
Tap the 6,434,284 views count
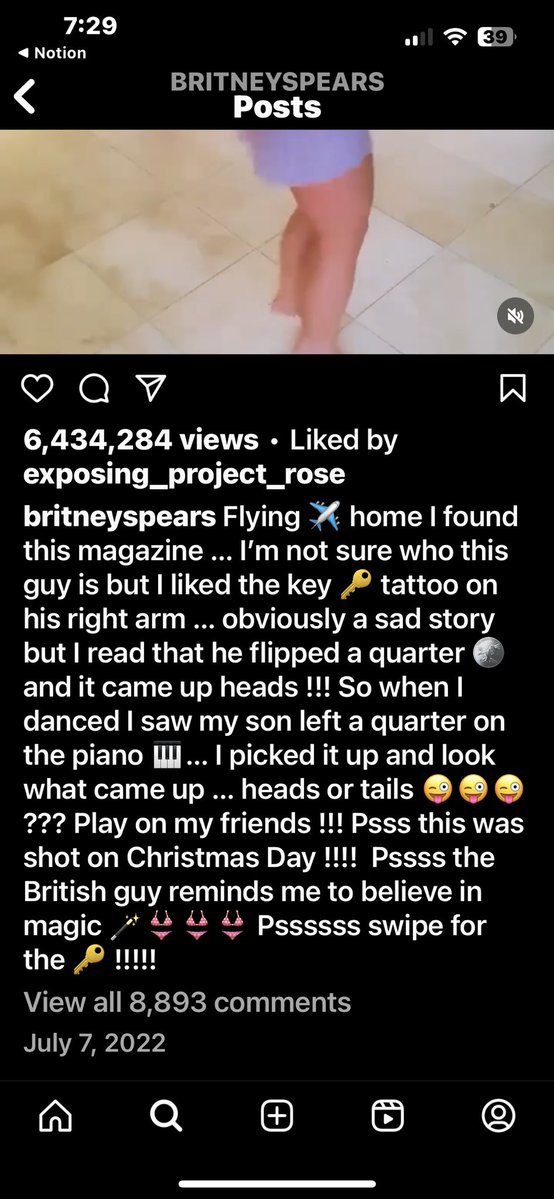click(142, 440)
